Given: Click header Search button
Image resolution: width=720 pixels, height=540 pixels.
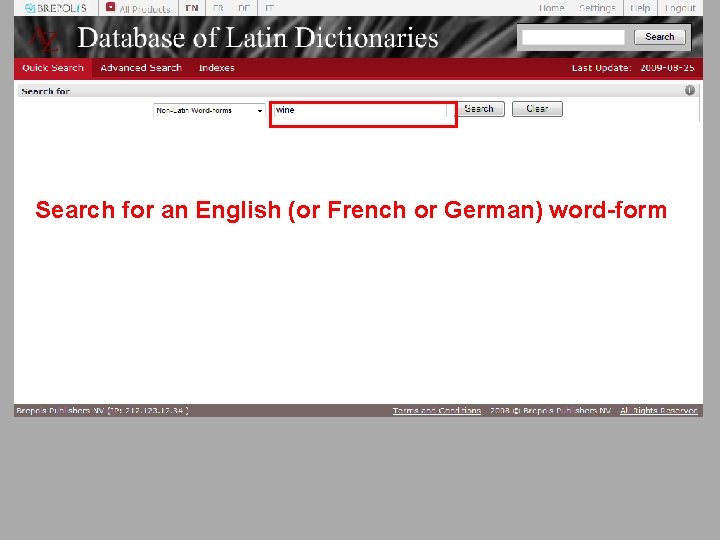Looking at the screenshot, I should tap(659, 37).
